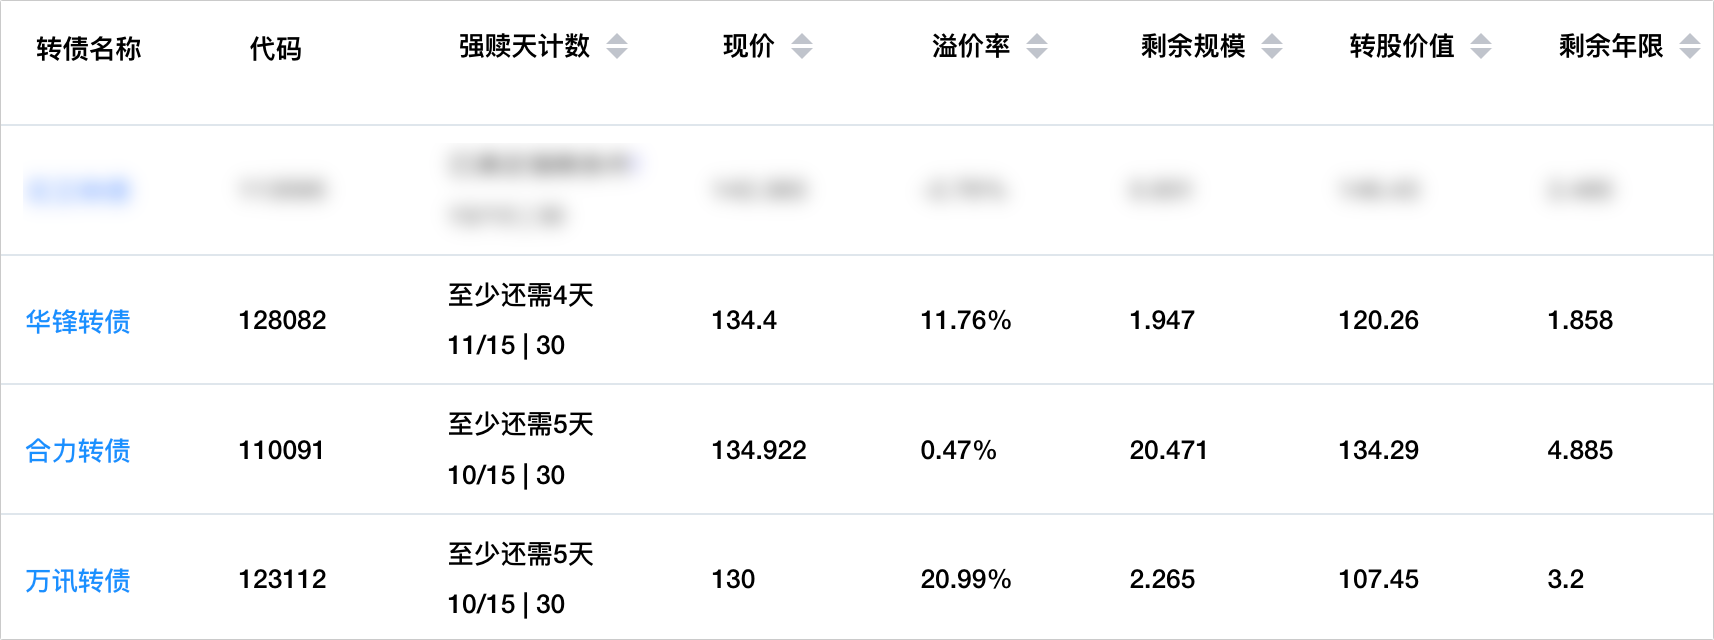Click bond code 110091
The image size is (1714, 640).
coord(281,450)
